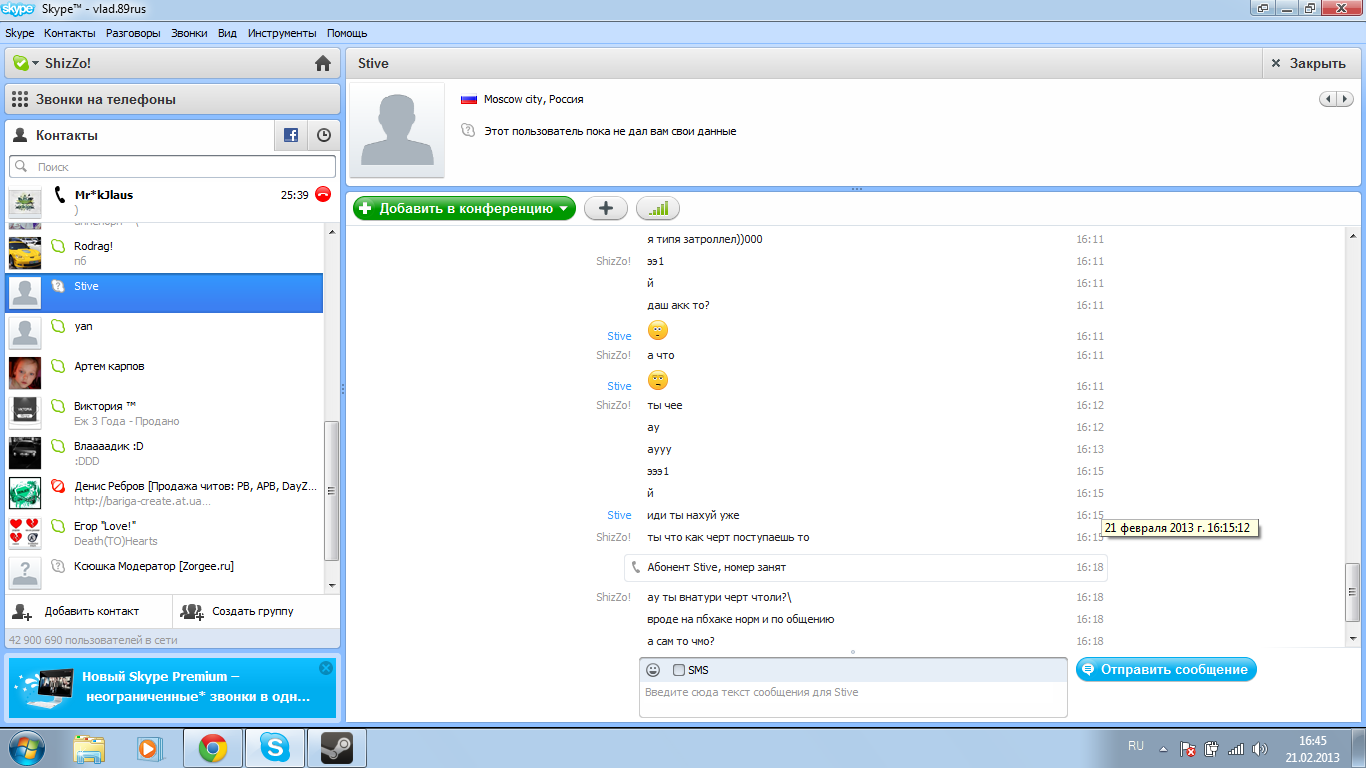
Task: Click the message input field for Stive
Action: coord(853,699)
